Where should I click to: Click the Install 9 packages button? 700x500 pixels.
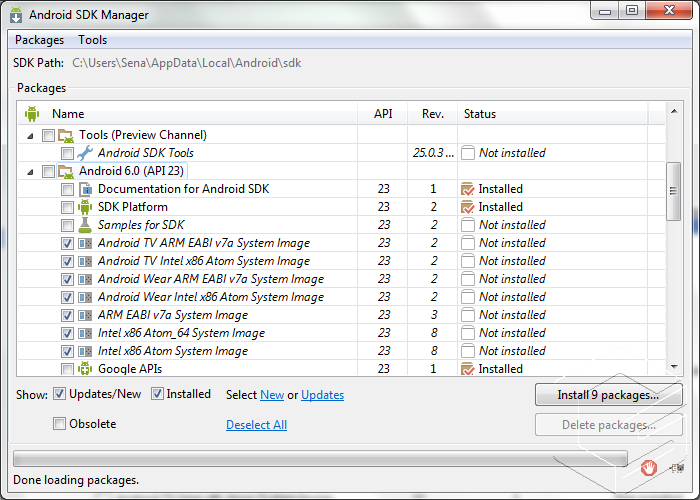[x=608, y=395]
